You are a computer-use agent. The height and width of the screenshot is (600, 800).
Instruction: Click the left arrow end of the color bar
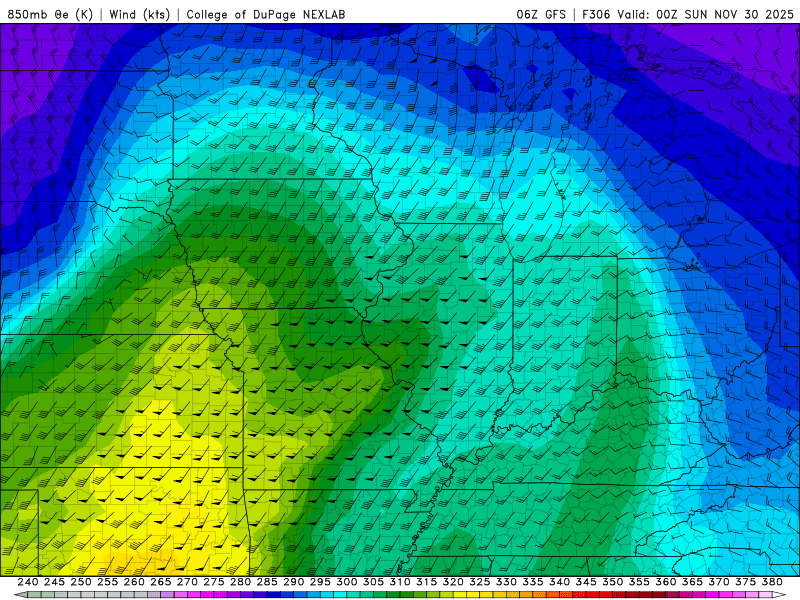19,595
